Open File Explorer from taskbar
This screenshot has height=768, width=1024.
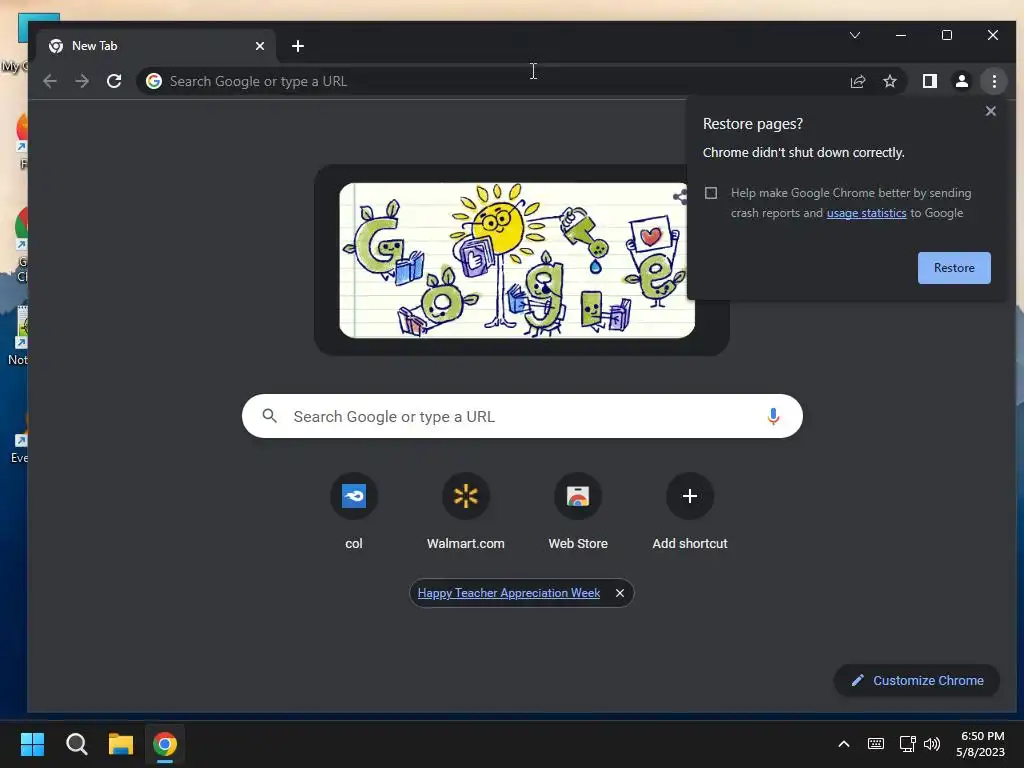click(121, 744)
